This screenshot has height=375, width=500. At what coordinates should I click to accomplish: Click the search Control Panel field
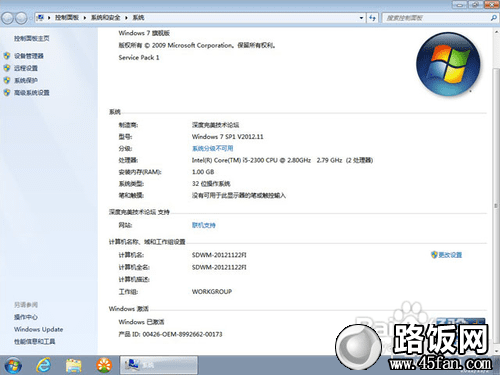[x=435, y=18]
